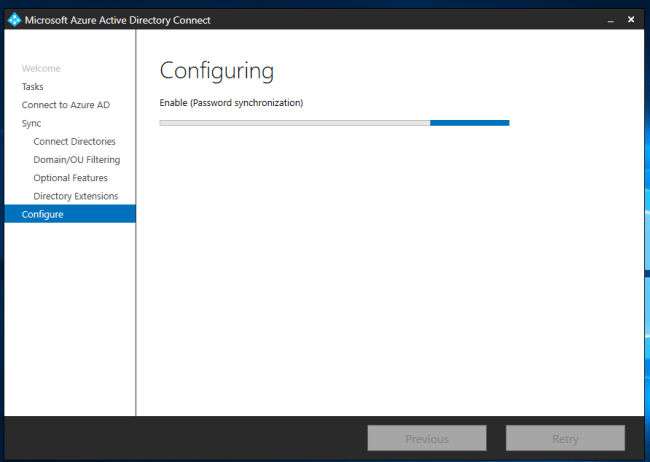Viewport: 650px width, 462px height.
Task: Click the configuration progress bar
Action: (x=335, y=123)
